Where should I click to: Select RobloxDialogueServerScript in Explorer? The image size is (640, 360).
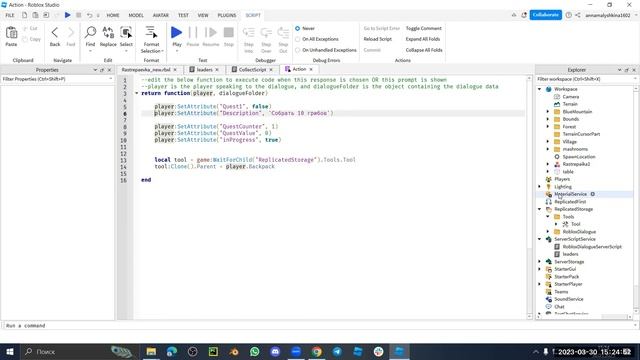(x=592, y=247)
